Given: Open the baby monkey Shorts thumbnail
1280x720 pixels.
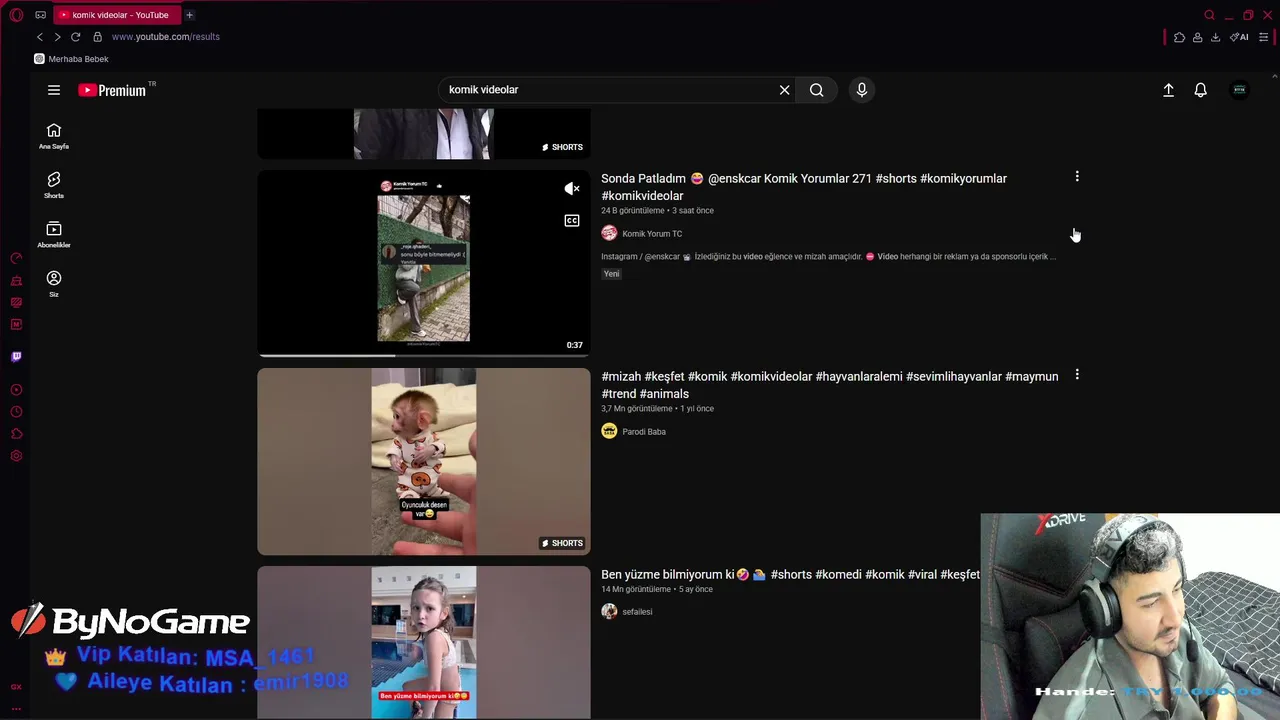Looking at the screenshot, I should (x=424, y=461).
